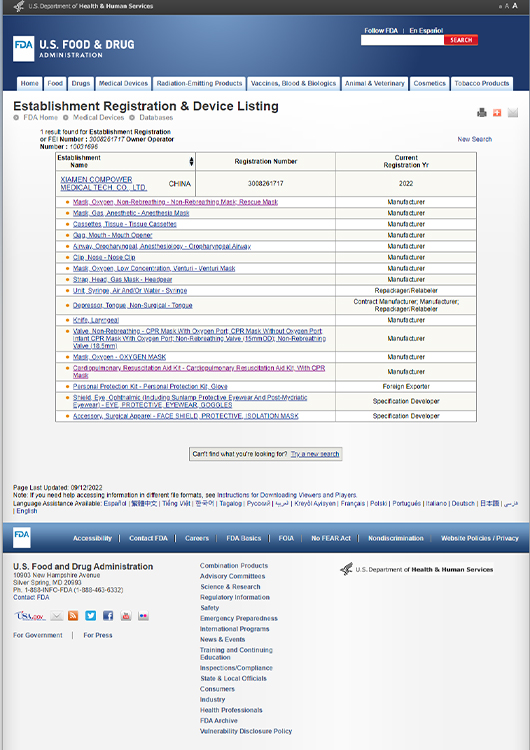The image size is (530, 750).
Task: Open Careers footer link
Action: 197,538
